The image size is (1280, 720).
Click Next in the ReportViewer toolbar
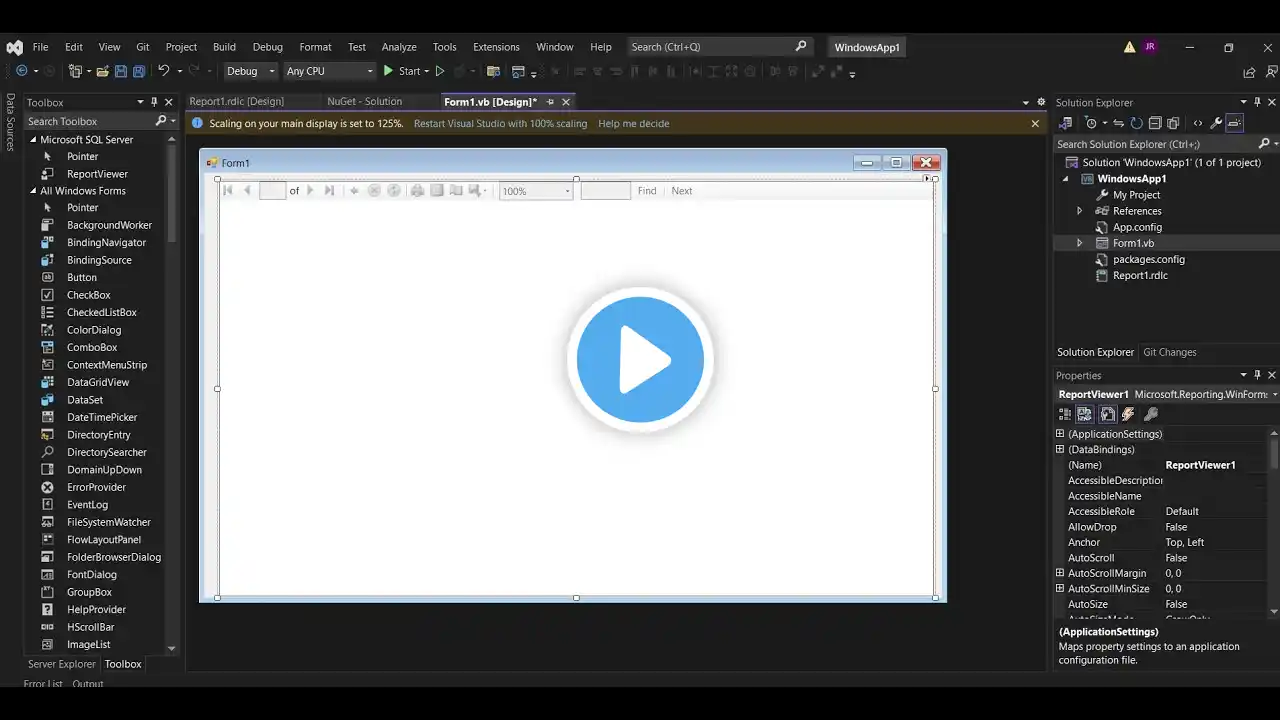[682, 191]
